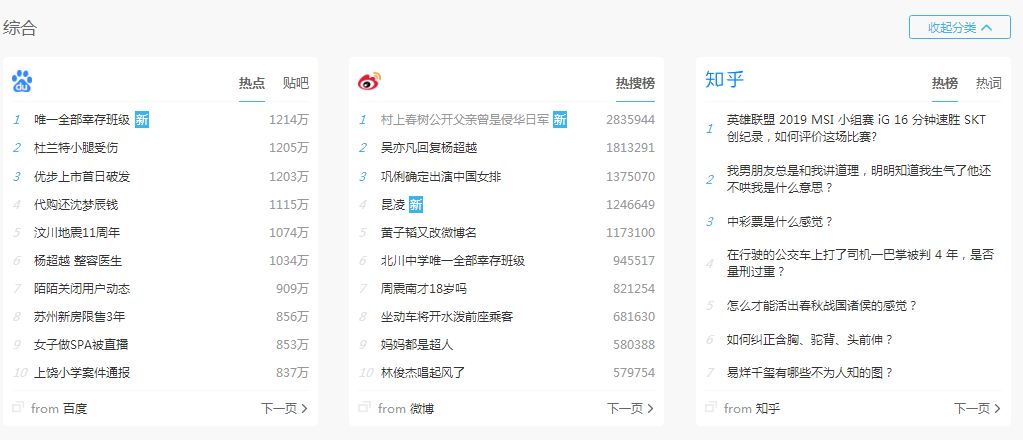
Task: Click the Baidu paw logo icon
Action: [x=22, y=82]
